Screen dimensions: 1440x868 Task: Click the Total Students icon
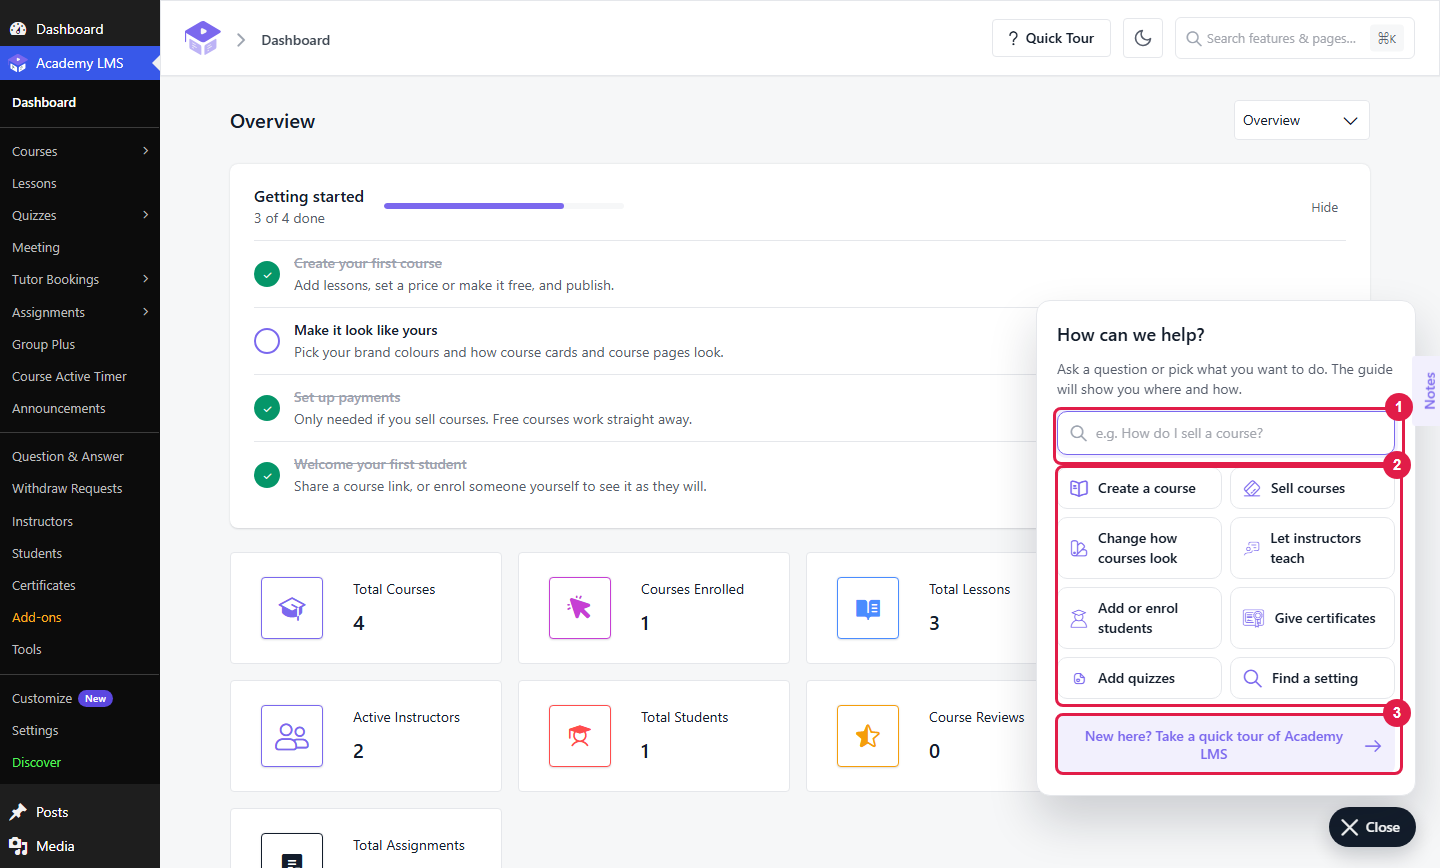(x=580, y=736)
